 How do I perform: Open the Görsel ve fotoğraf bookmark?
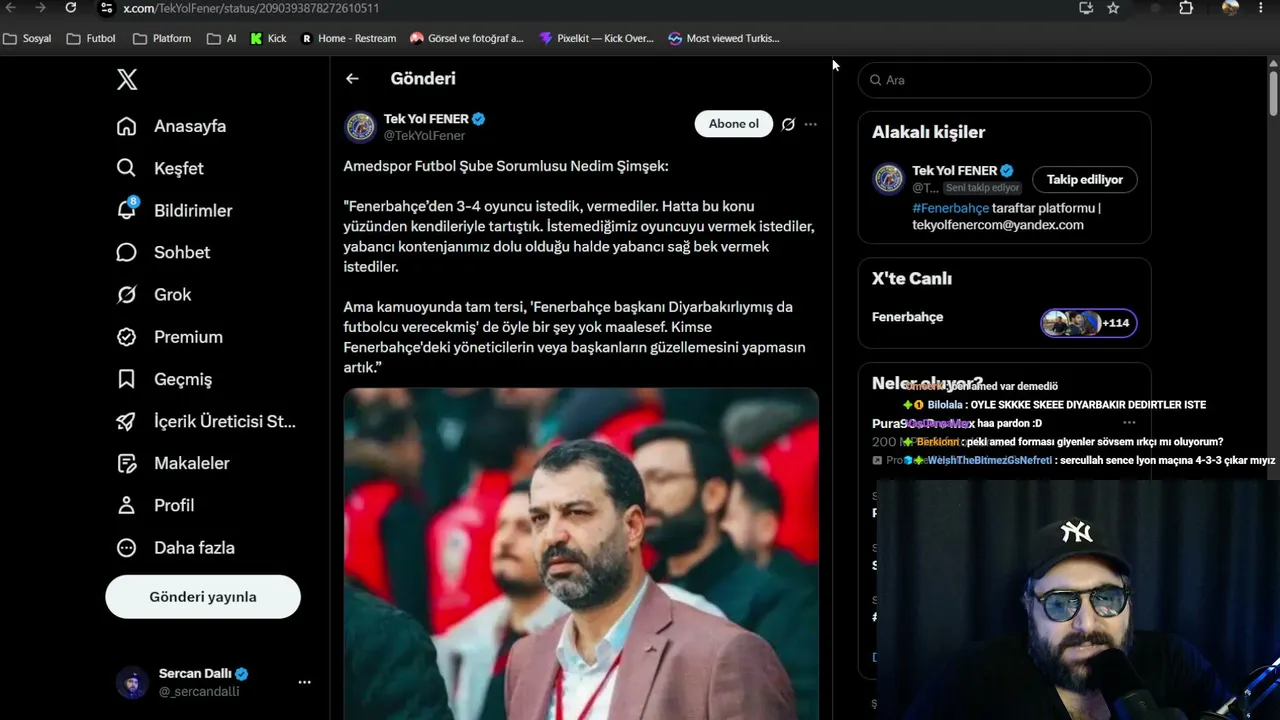[x=467, y=39]
